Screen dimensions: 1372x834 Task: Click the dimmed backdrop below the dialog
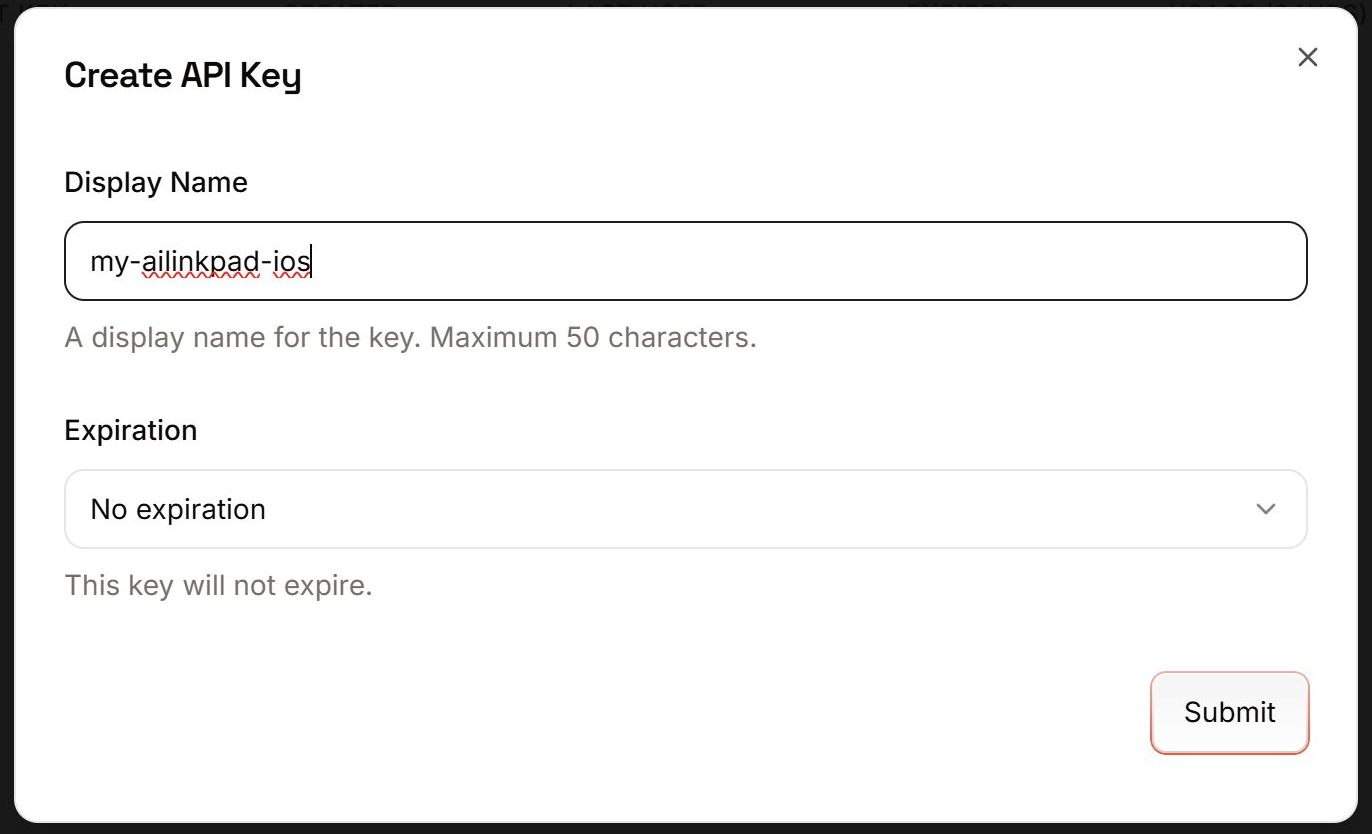pos(686,829)
